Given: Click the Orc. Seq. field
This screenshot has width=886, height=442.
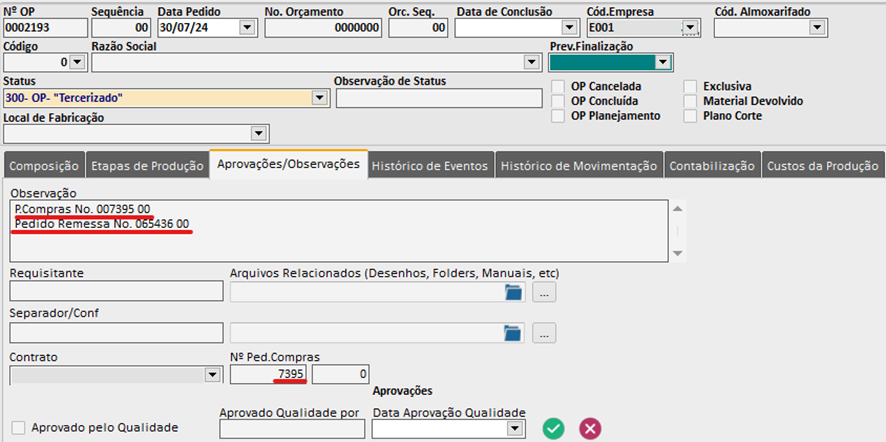Looking at the screenshot, I should click(418, 28).
